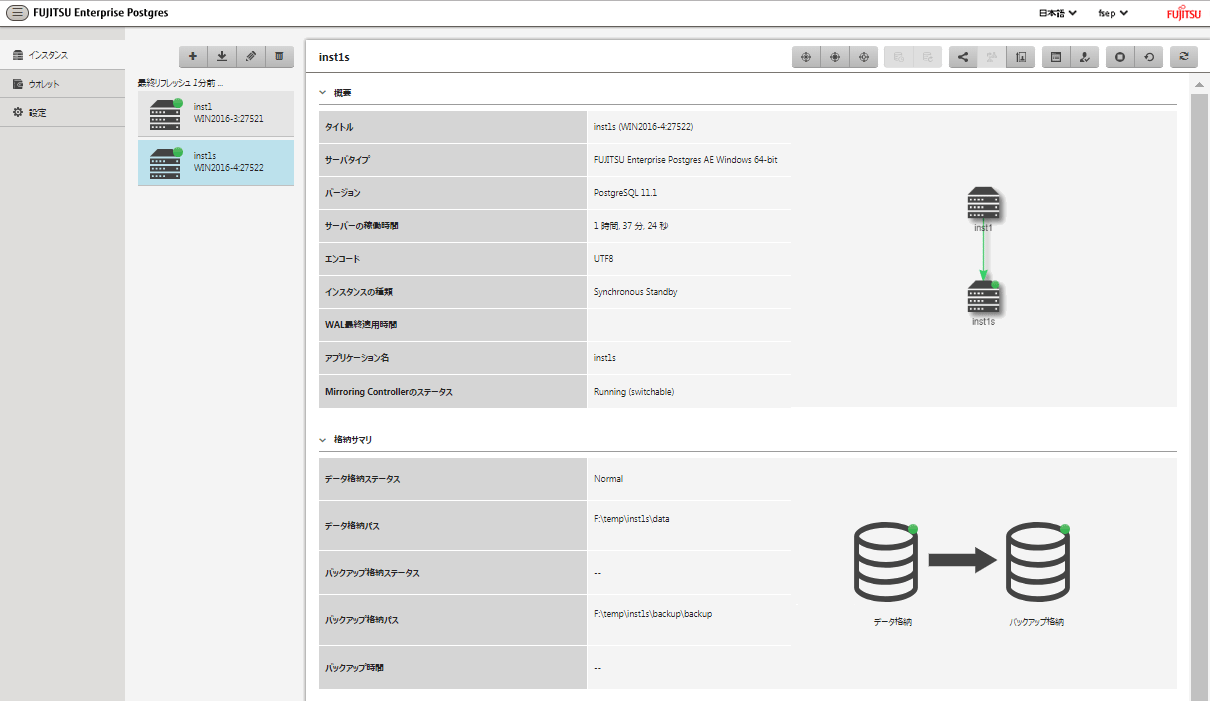The width and height of the screenshot is (1210, 701).
Task: Click the 'バックアップ格納パス' row label
Action: tap(362, 620)
